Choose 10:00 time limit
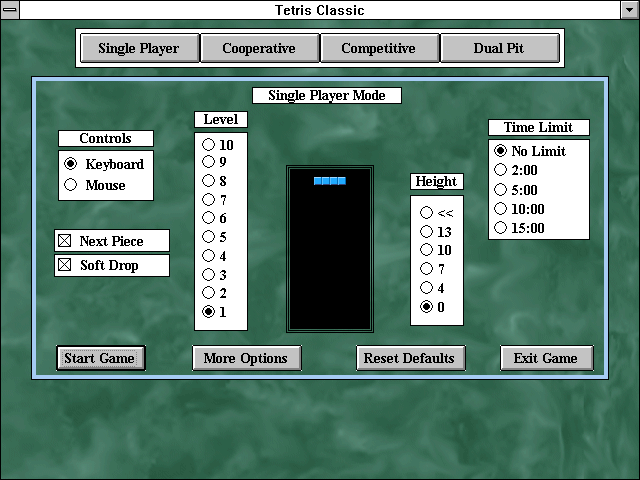 click(x=519, y=209)
